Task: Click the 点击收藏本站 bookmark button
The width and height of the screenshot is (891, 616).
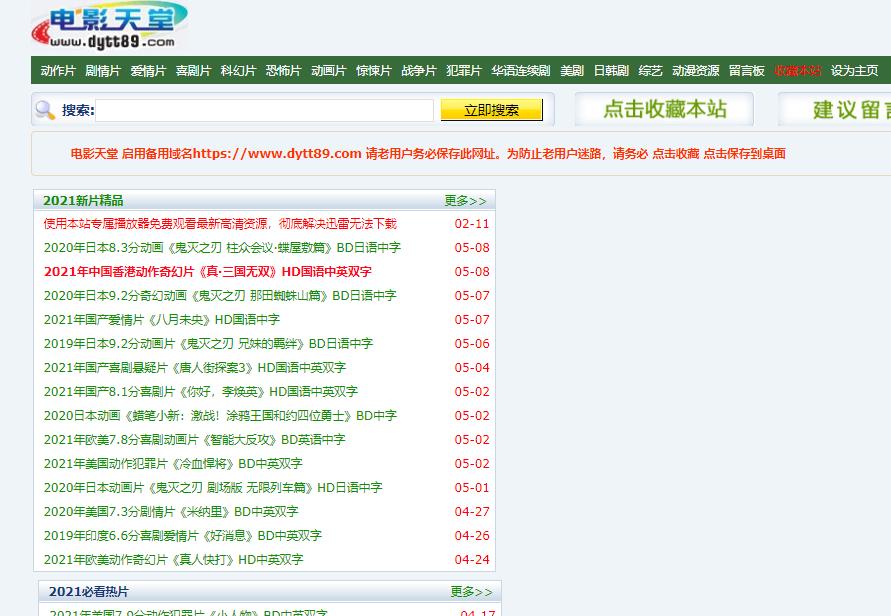Action: [x=664, y=110]
